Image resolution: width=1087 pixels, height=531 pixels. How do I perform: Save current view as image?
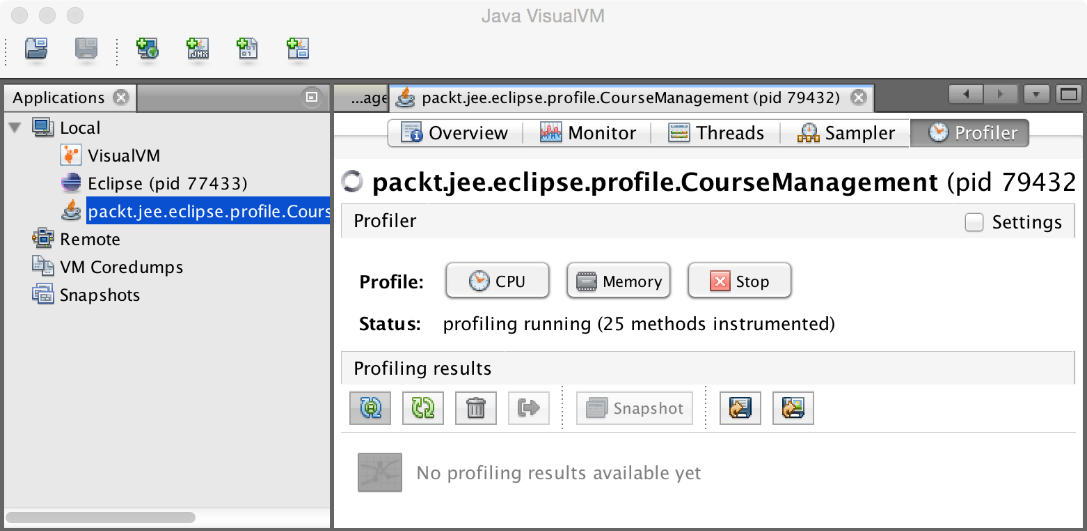[x=793, y=408]
